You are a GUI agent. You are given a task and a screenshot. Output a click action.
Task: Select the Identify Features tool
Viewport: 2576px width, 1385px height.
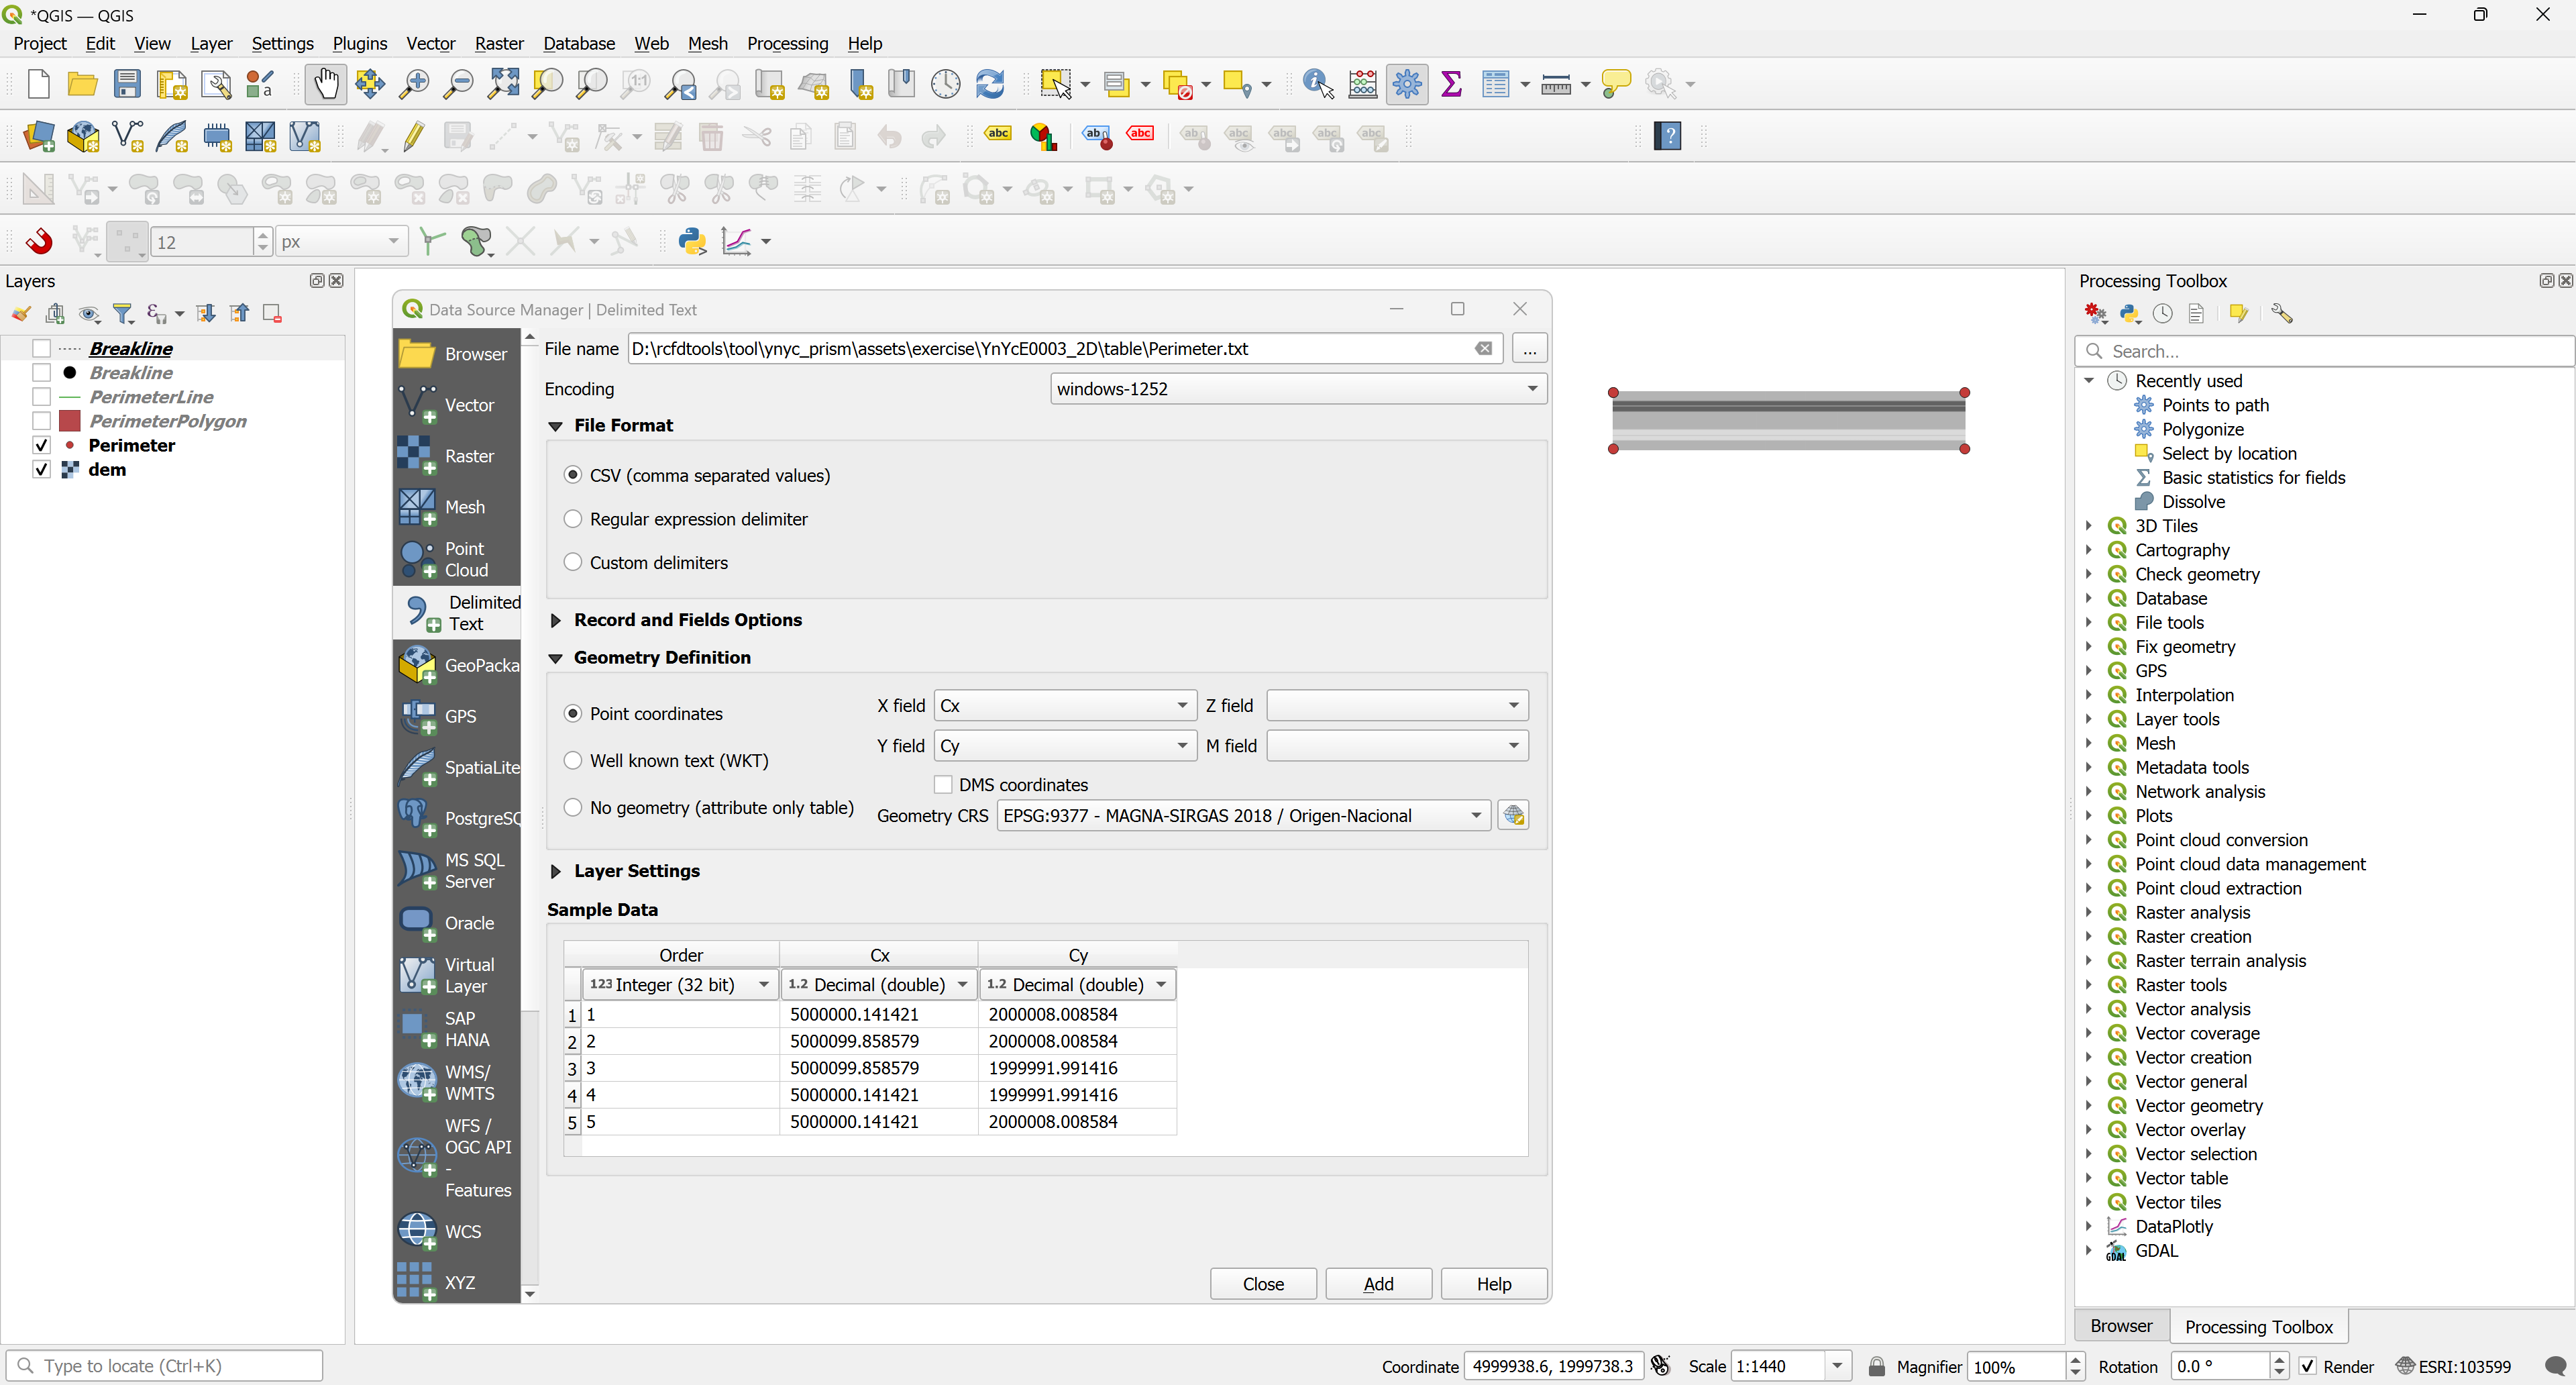pos(1318,84)
